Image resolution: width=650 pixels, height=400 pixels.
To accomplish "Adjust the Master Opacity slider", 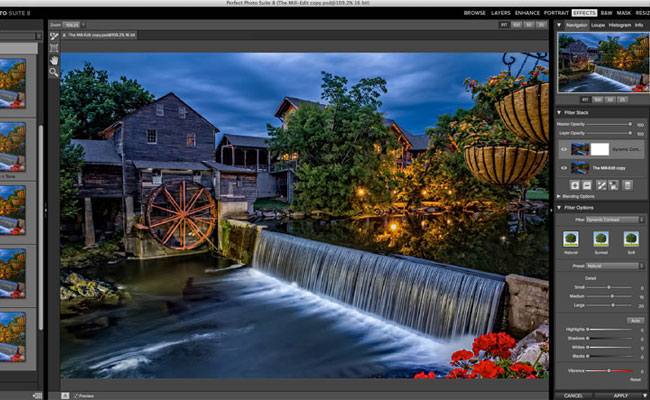I will pos(609,124).
